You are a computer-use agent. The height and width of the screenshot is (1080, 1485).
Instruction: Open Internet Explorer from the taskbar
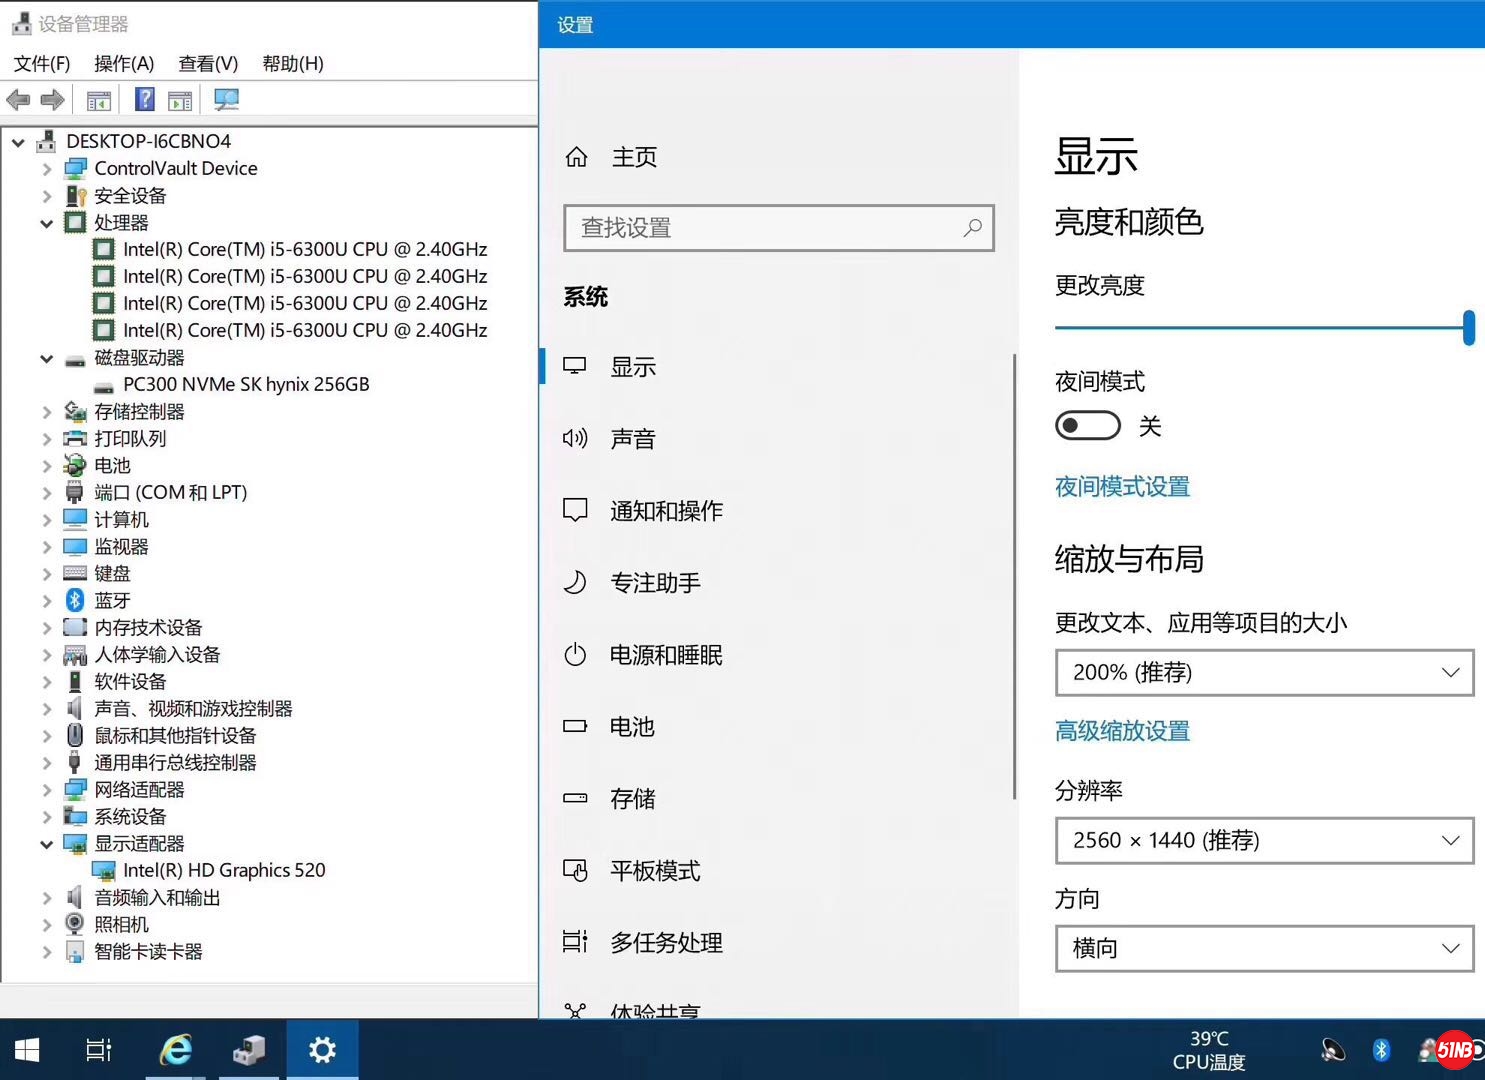[x=176, y=1050]
